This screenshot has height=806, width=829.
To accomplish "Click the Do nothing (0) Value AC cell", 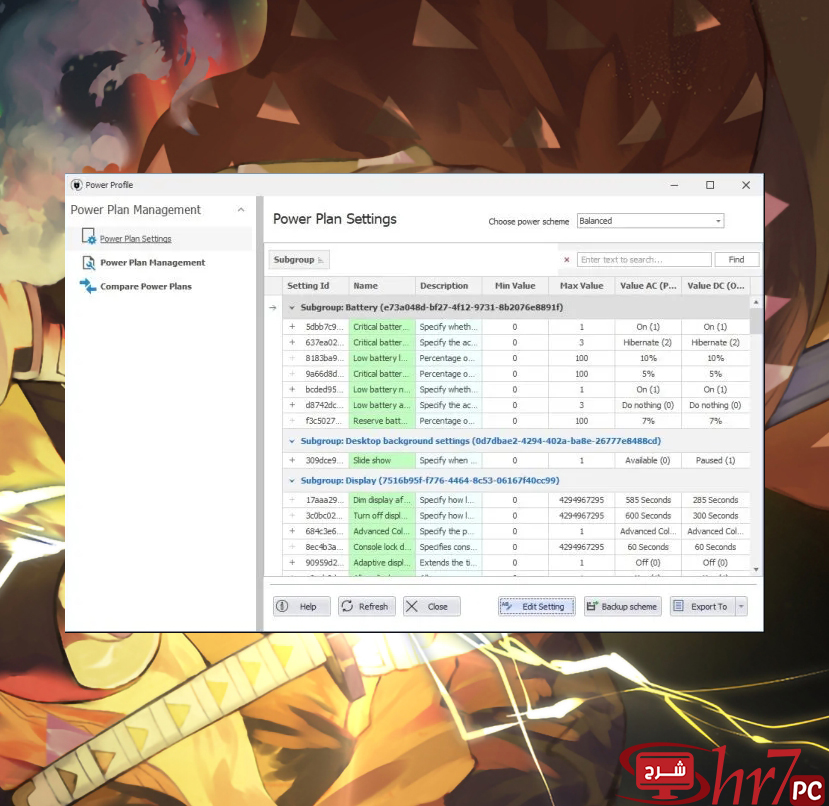I will (648, 405).
